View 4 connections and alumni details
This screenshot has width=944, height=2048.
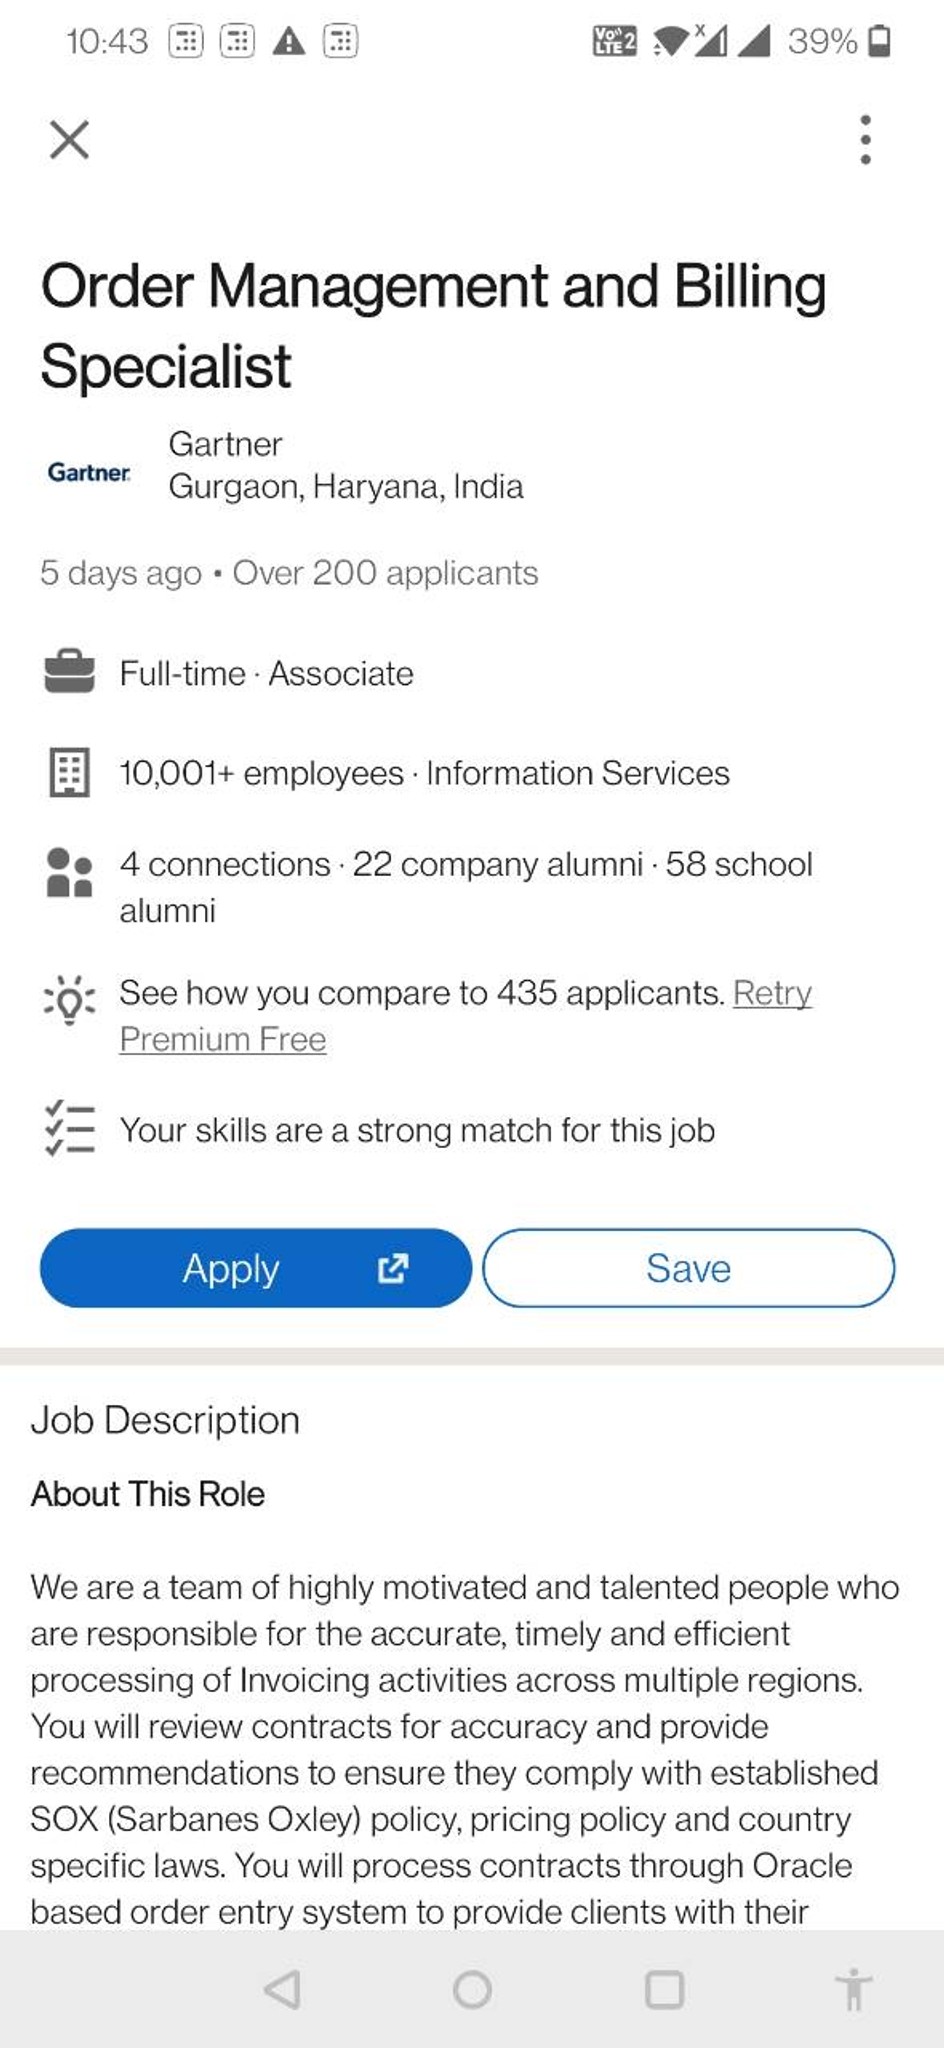466,887
